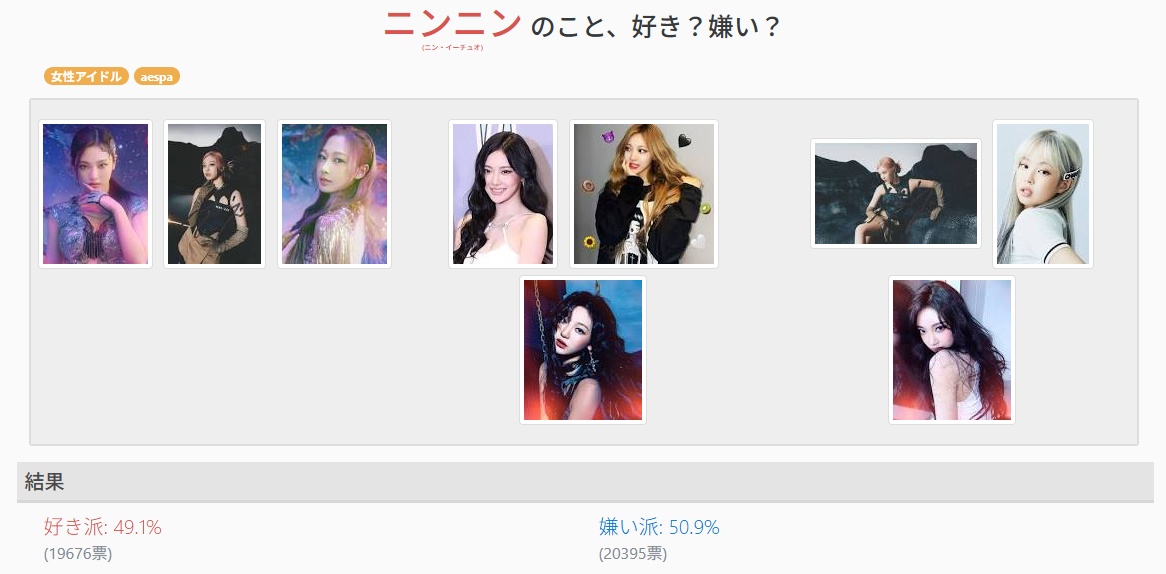View the platinum blonde photo with the hair clip
This screenshot has width=1166, height=574.
coord(1043,194)
